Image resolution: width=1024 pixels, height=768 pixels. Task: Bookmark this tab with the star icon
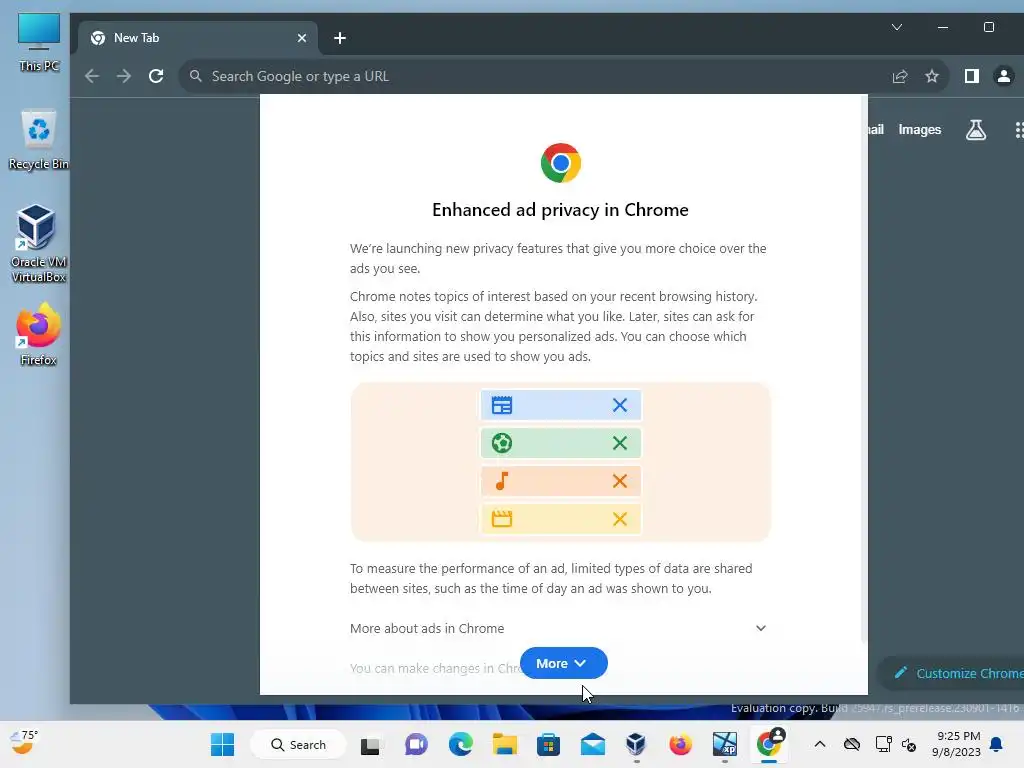(932, 76)
